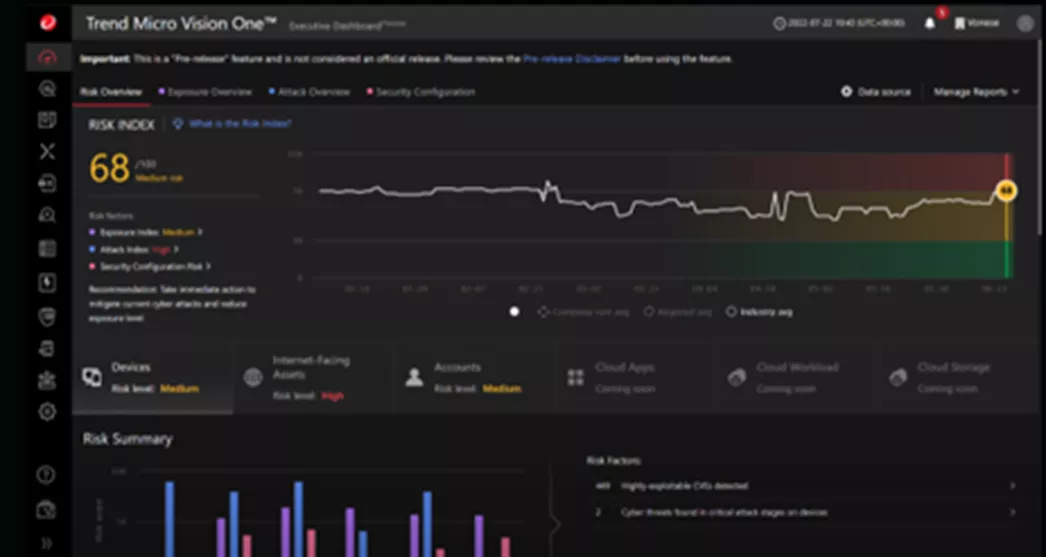This screenshot has width=1046, height=557.
Task: Select the Internet-Facing Assets card
Action: point(311,377)
